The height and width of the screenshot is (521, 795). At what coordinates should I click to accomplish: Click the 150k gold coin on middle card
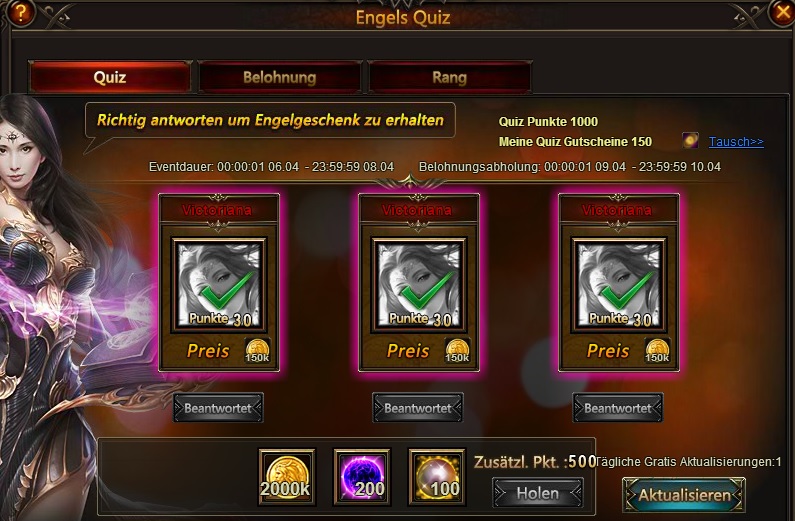457,351
